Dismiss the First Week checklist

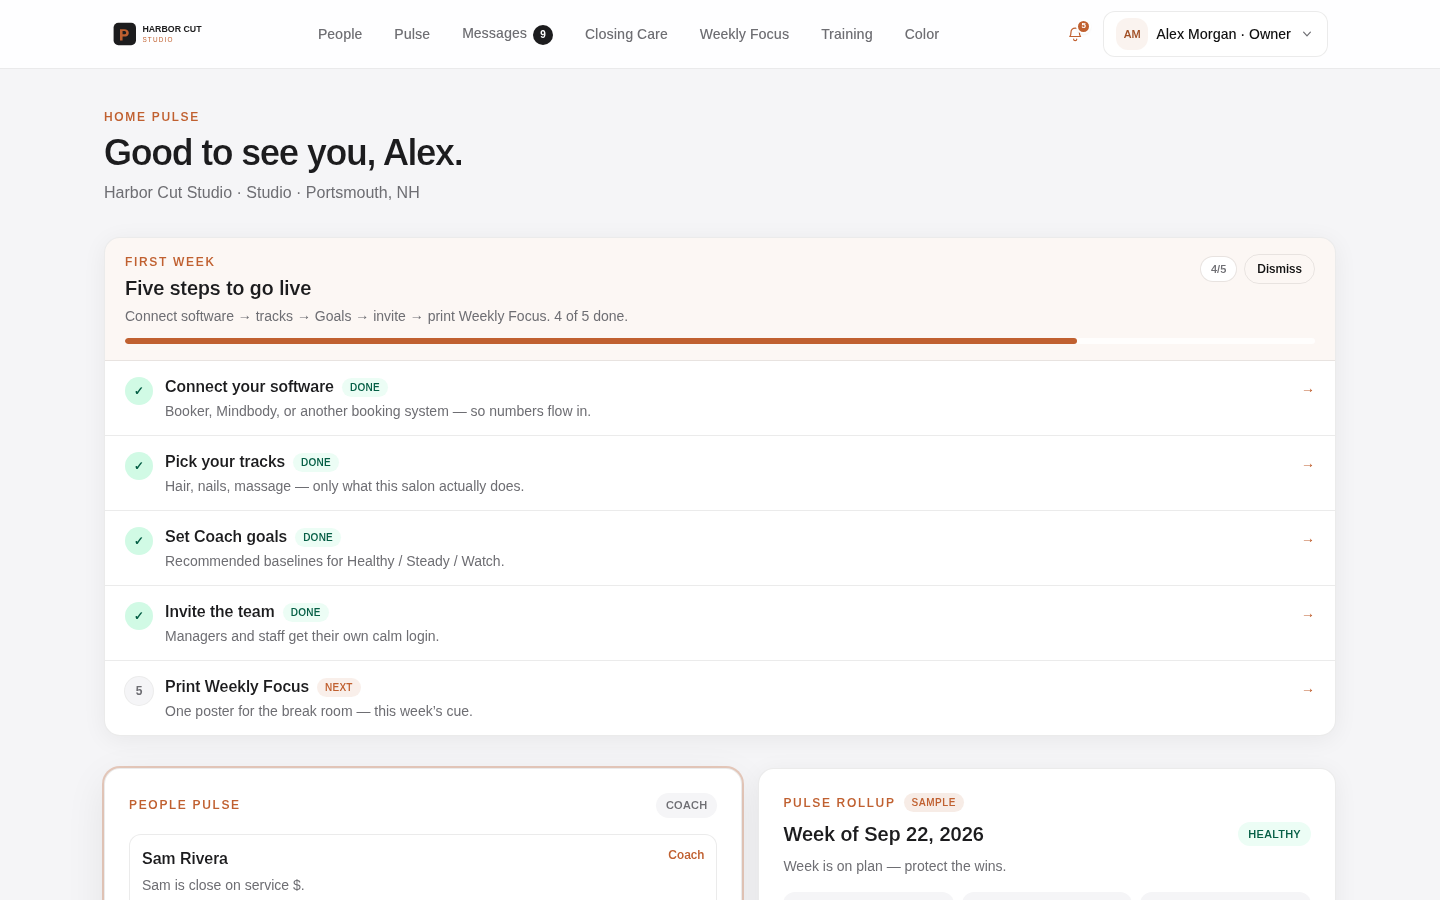pos(1279,269)
